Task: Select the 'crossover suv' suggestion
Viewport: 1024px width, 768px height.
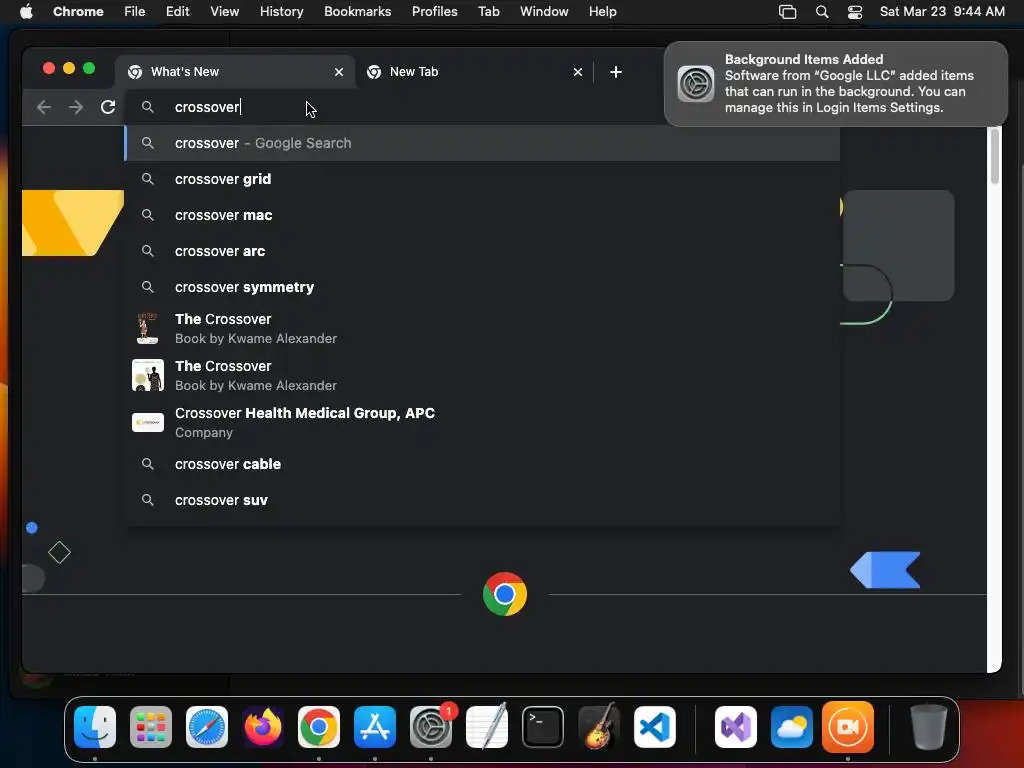Action: point(482,500)
